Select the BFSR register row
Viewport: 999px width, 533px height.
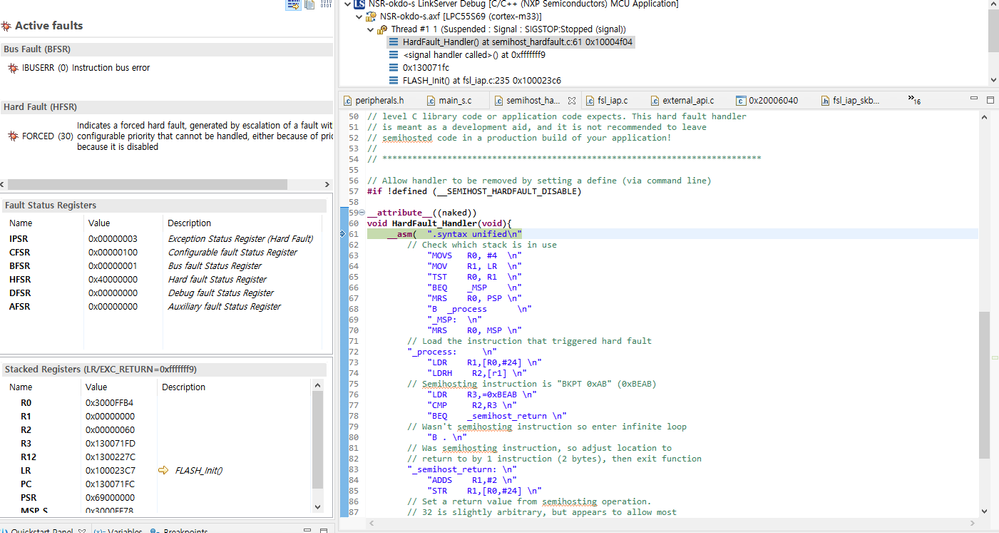[x=162, y=266]
